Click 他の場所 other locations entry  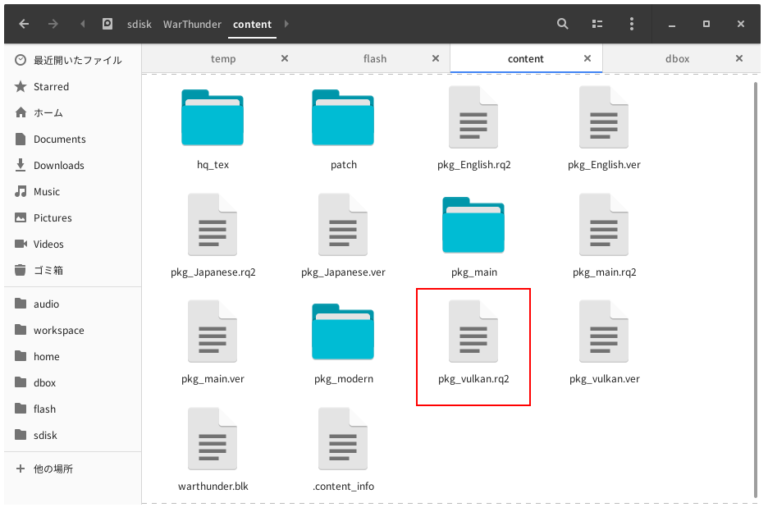52,469
